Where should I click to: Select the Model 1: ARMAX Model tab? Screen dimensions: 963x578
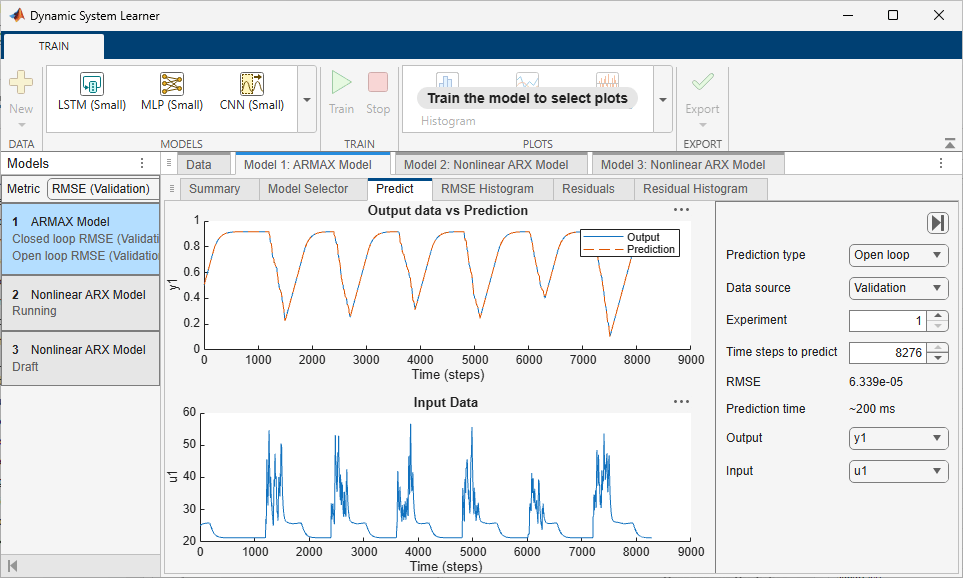point(313,164)
